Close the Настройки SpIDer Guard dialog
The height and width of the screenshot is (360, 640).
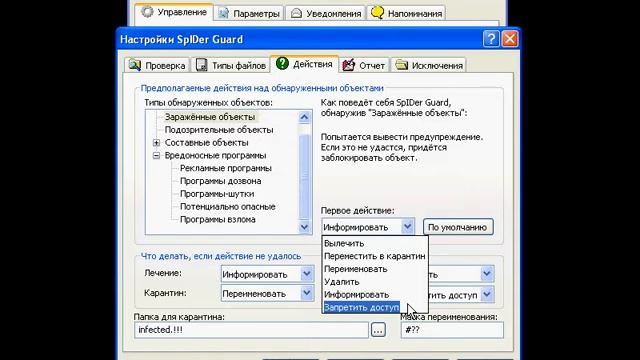(510, 39)
